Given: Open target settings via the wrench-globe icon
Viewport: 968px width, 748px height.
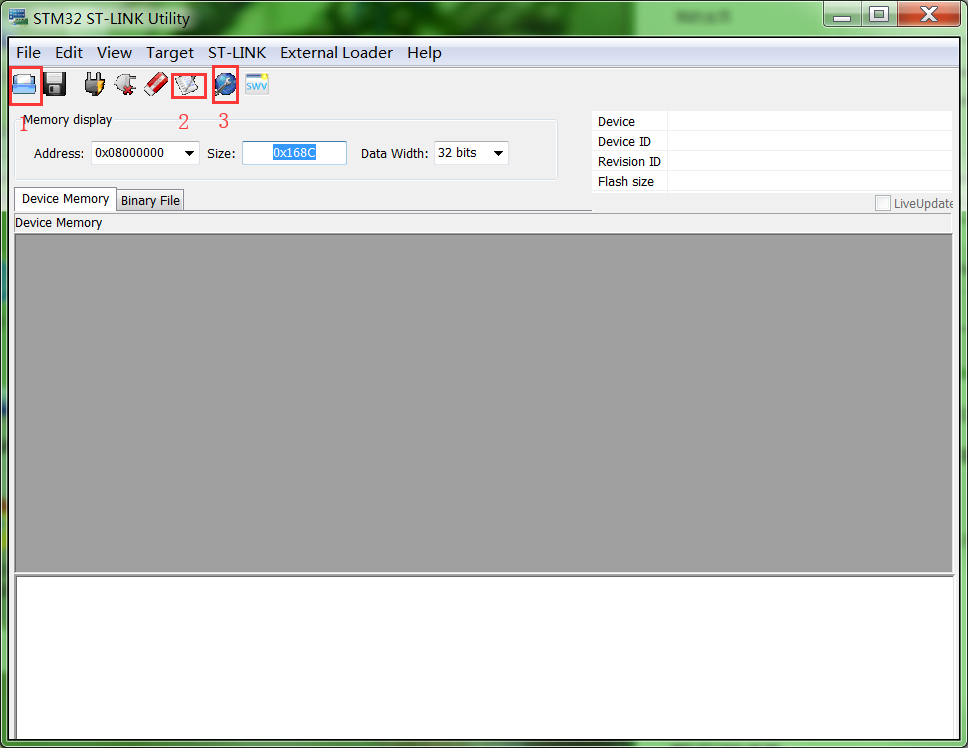Looking at the screenshot, I should pyautogui.click(x=224, y=84).
